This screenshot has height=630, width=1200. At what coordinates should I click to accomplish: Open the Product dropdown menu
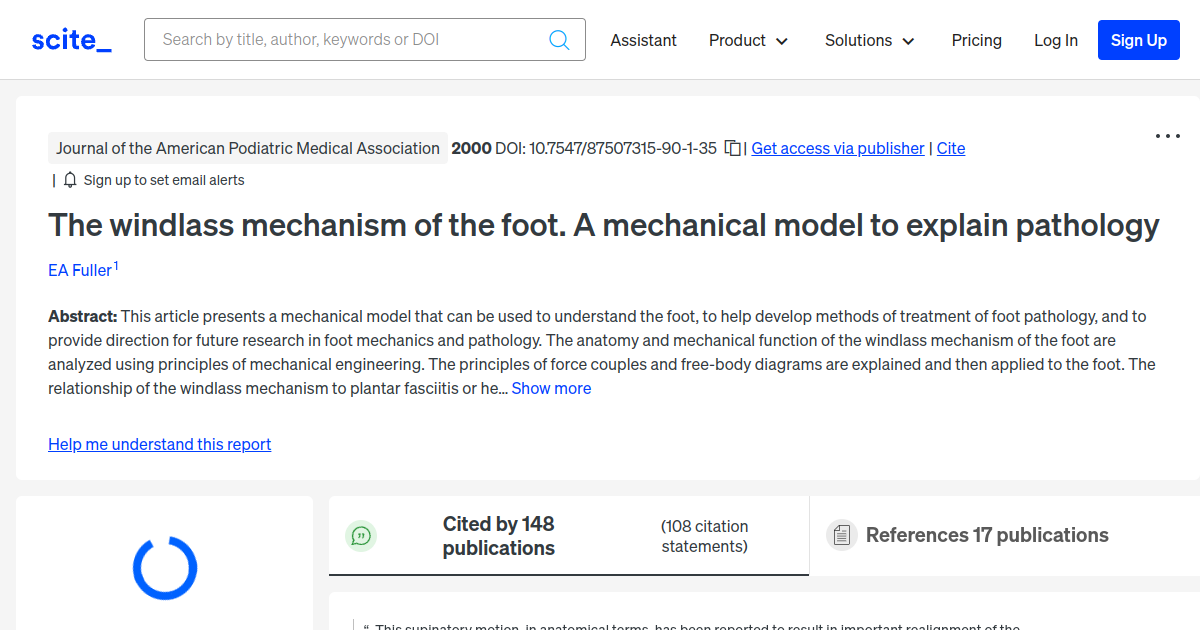point(748,40)
